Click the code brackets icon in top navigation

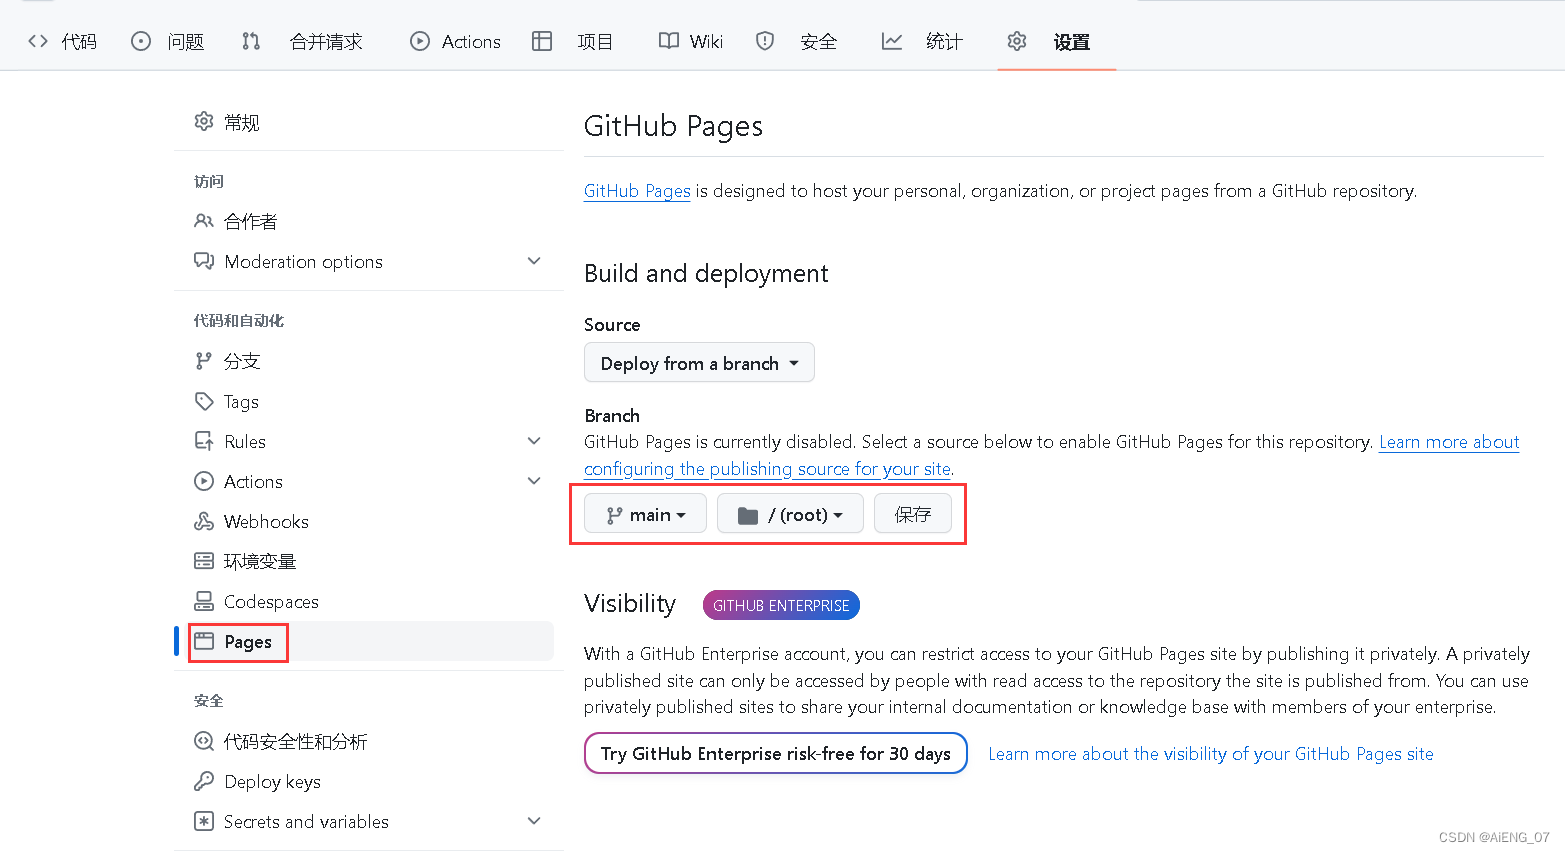(38, 41)
